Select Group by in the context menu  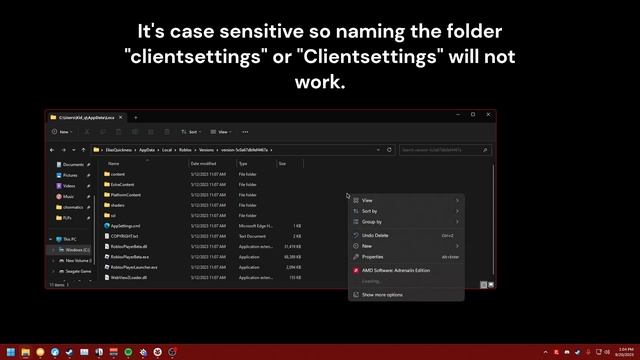click(x=406, y=222)
